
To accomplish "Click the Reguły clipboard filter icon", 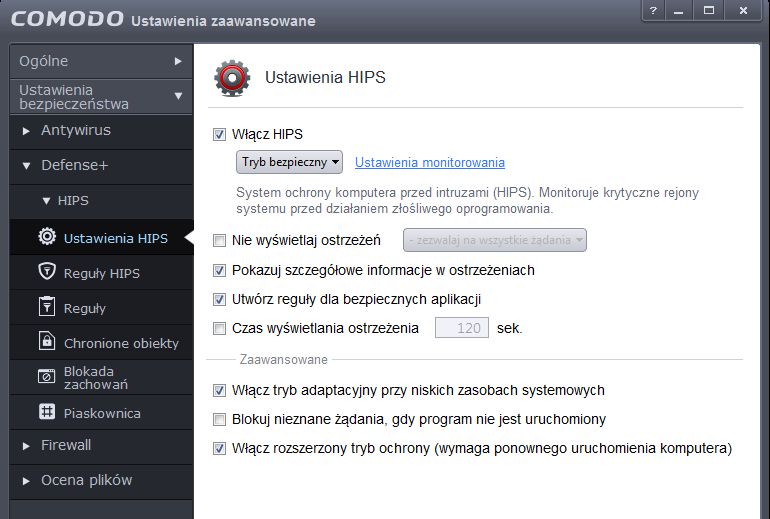I will (47, 306).
